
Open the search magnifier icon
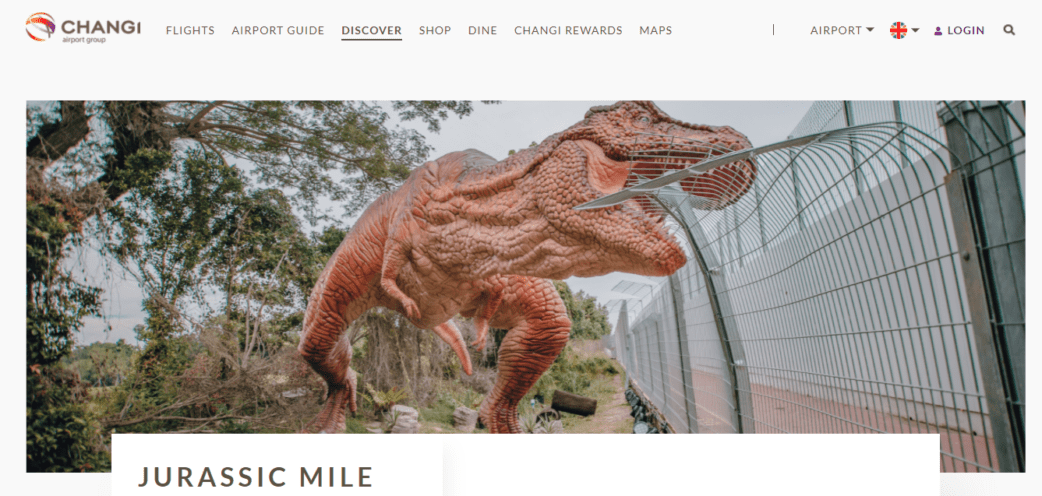tap(1009, 30)
